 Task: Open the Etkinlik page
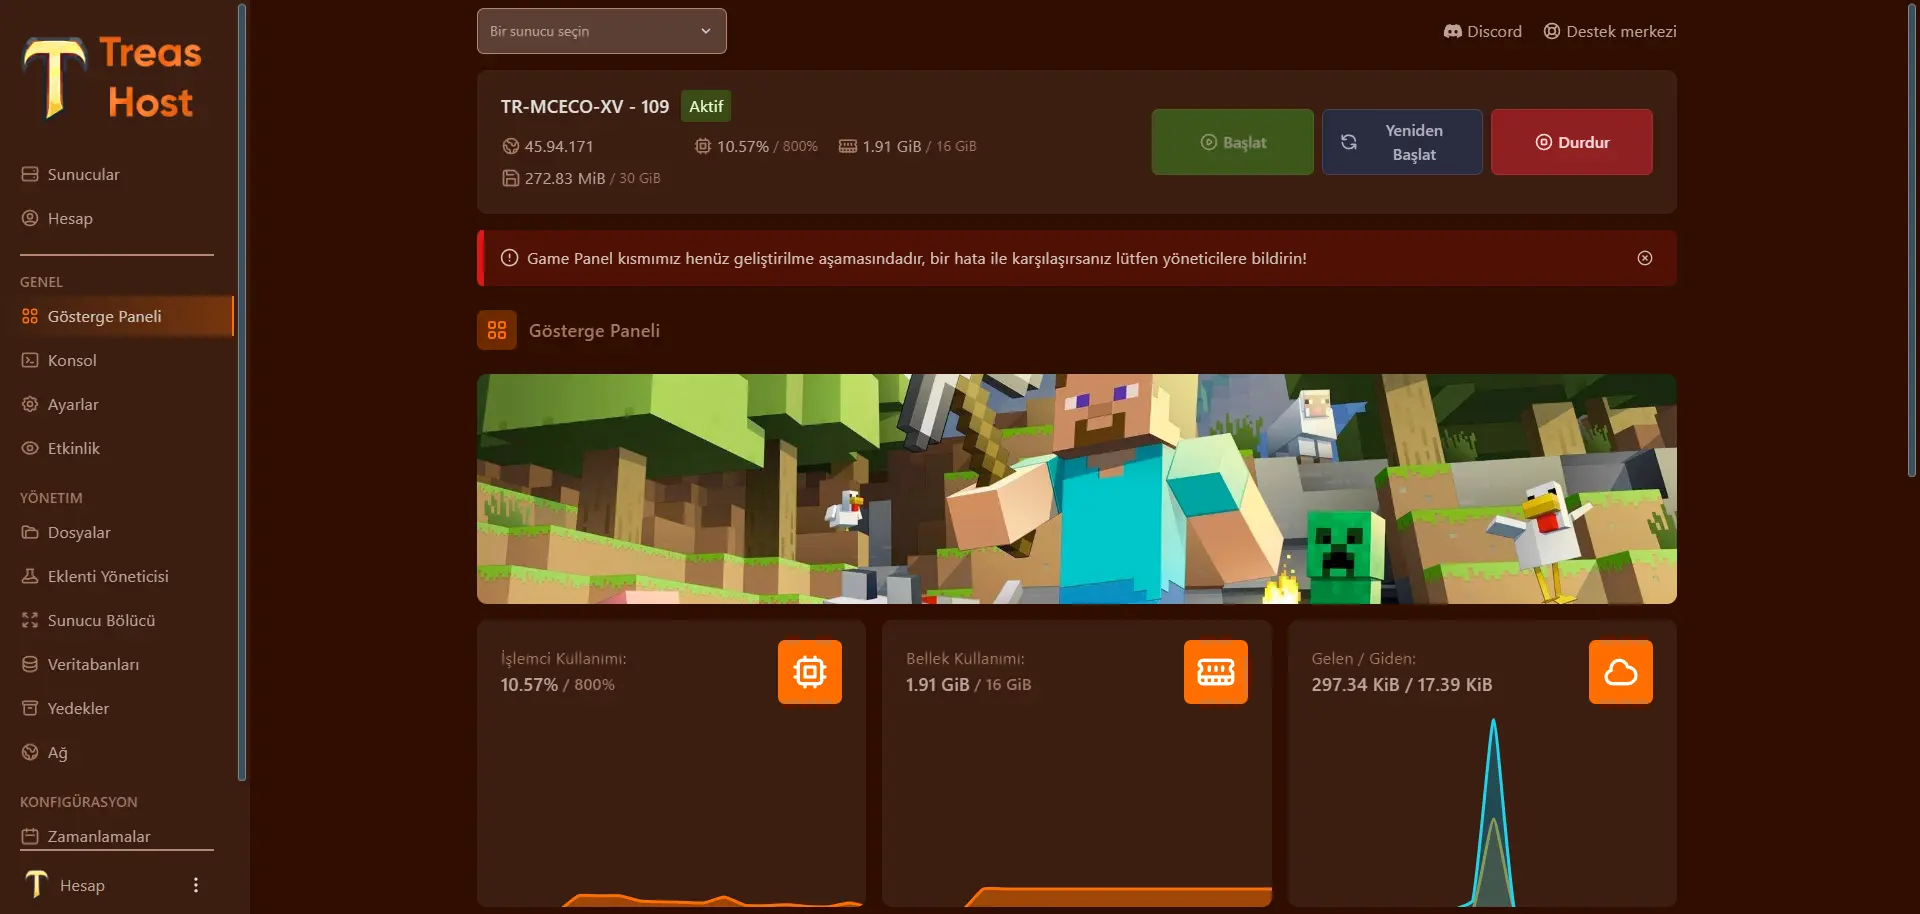pyautogui.click(x=117, y=448)
